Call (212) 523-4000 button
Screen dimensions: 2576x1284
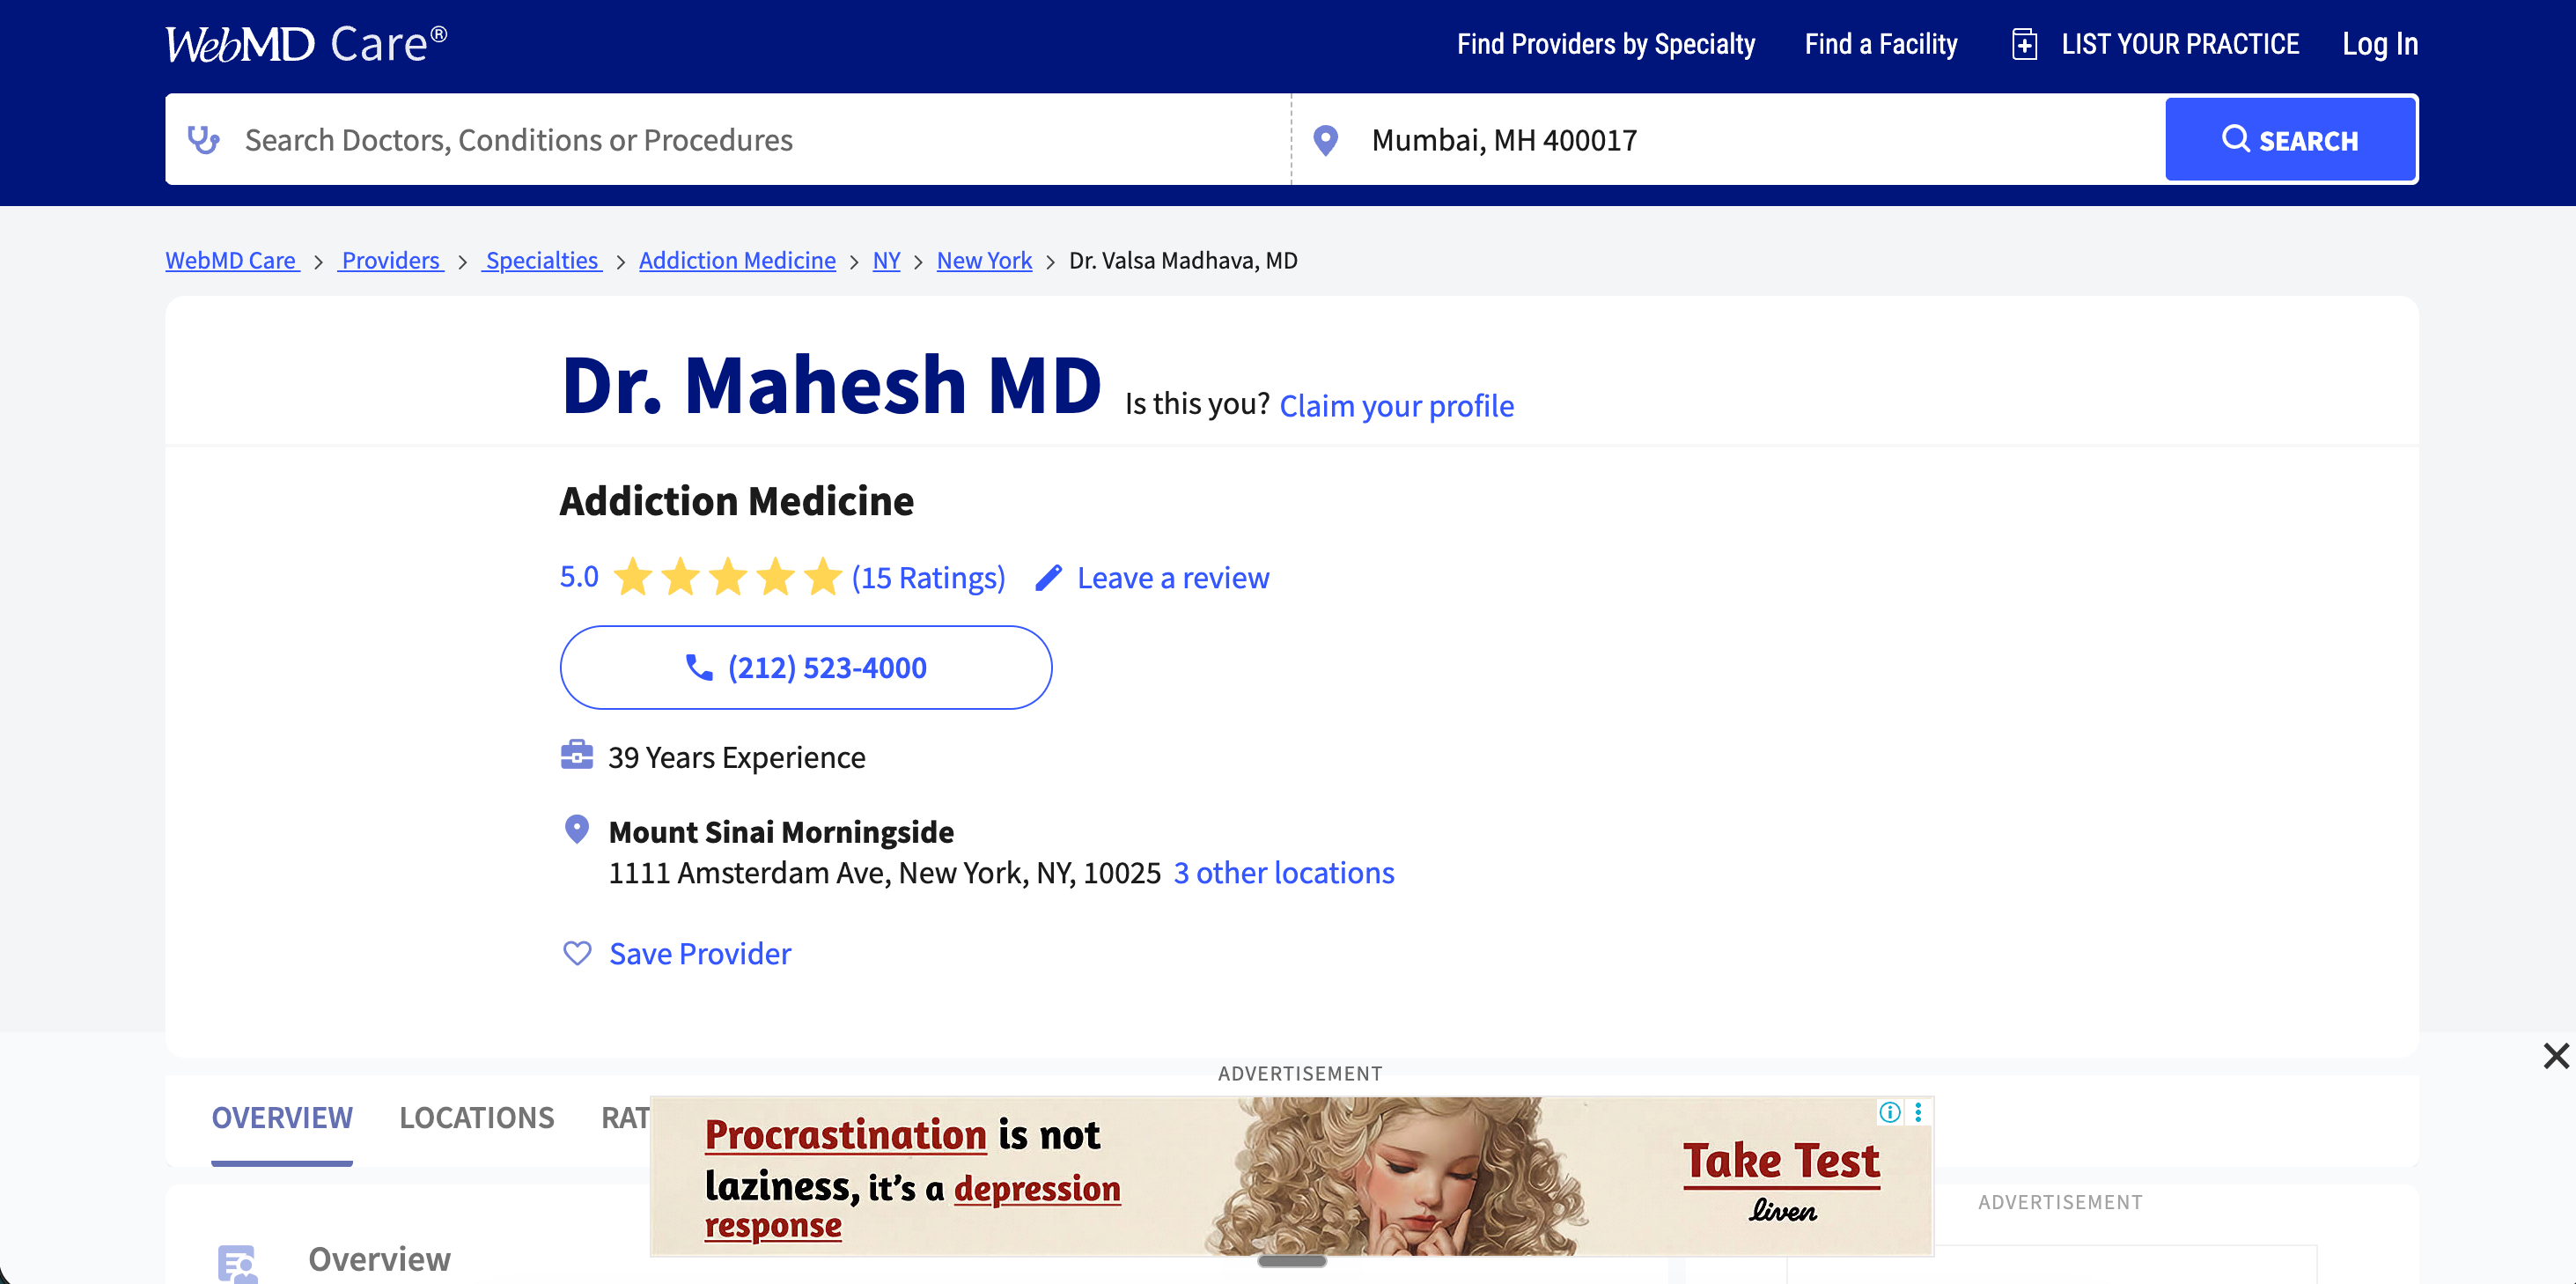(x=805, y=667)
